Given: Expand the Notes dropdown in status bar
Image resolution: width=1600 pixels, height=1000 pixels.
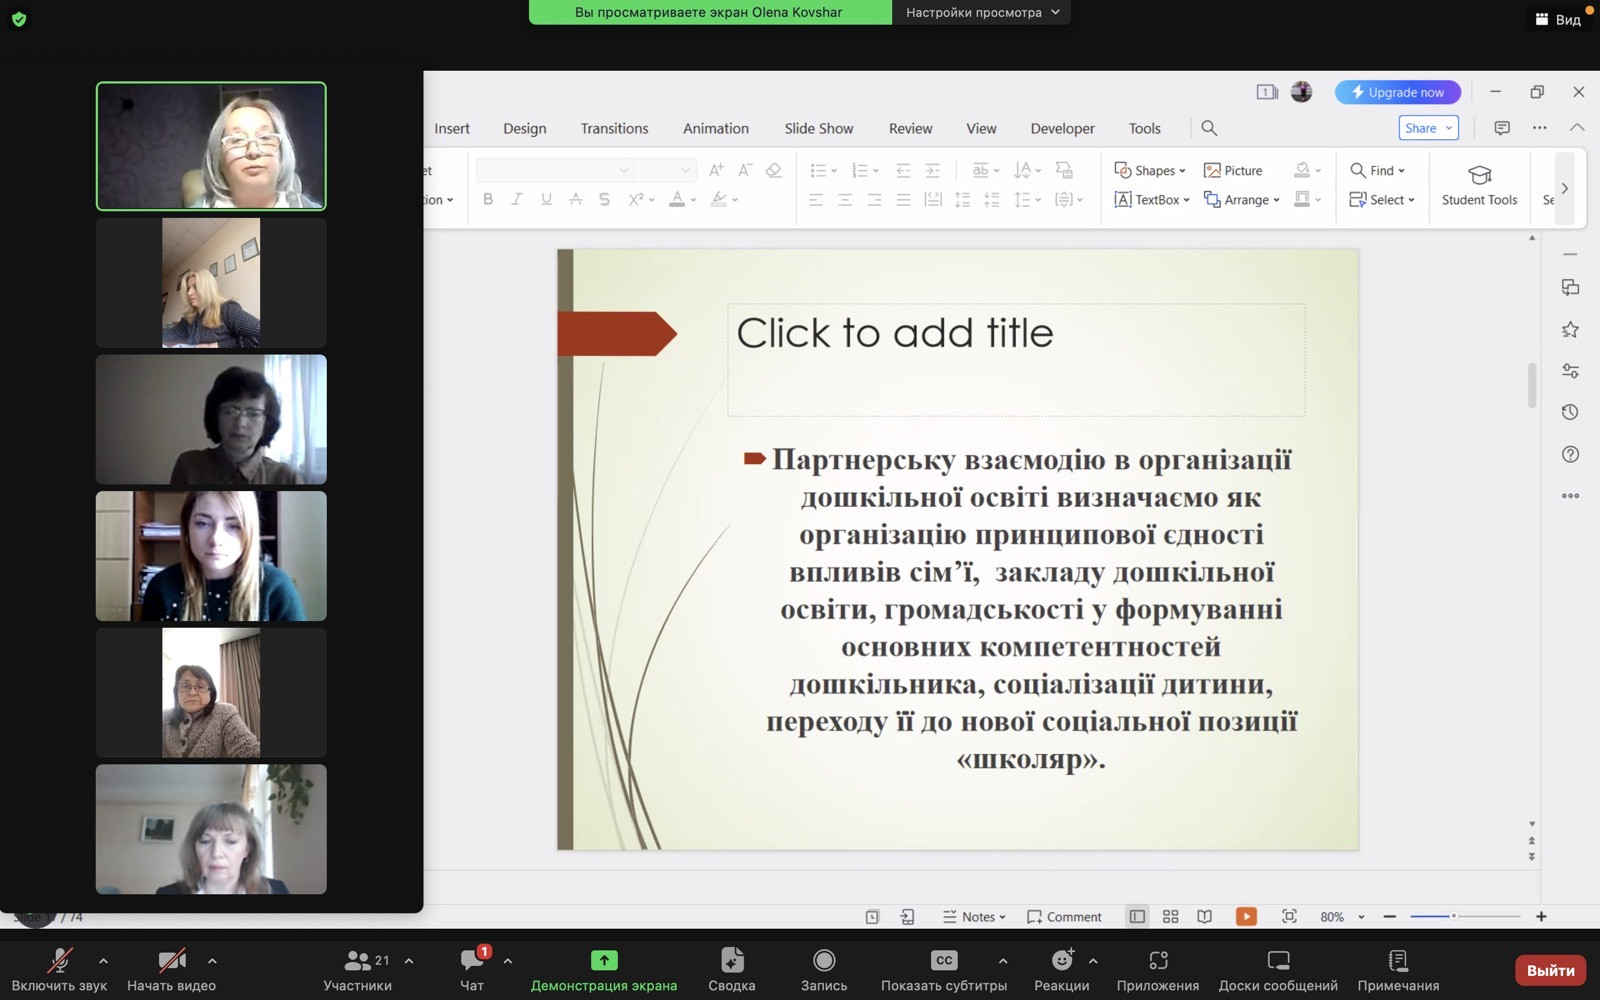Looking at the screenshot, I should click(974, 916).
